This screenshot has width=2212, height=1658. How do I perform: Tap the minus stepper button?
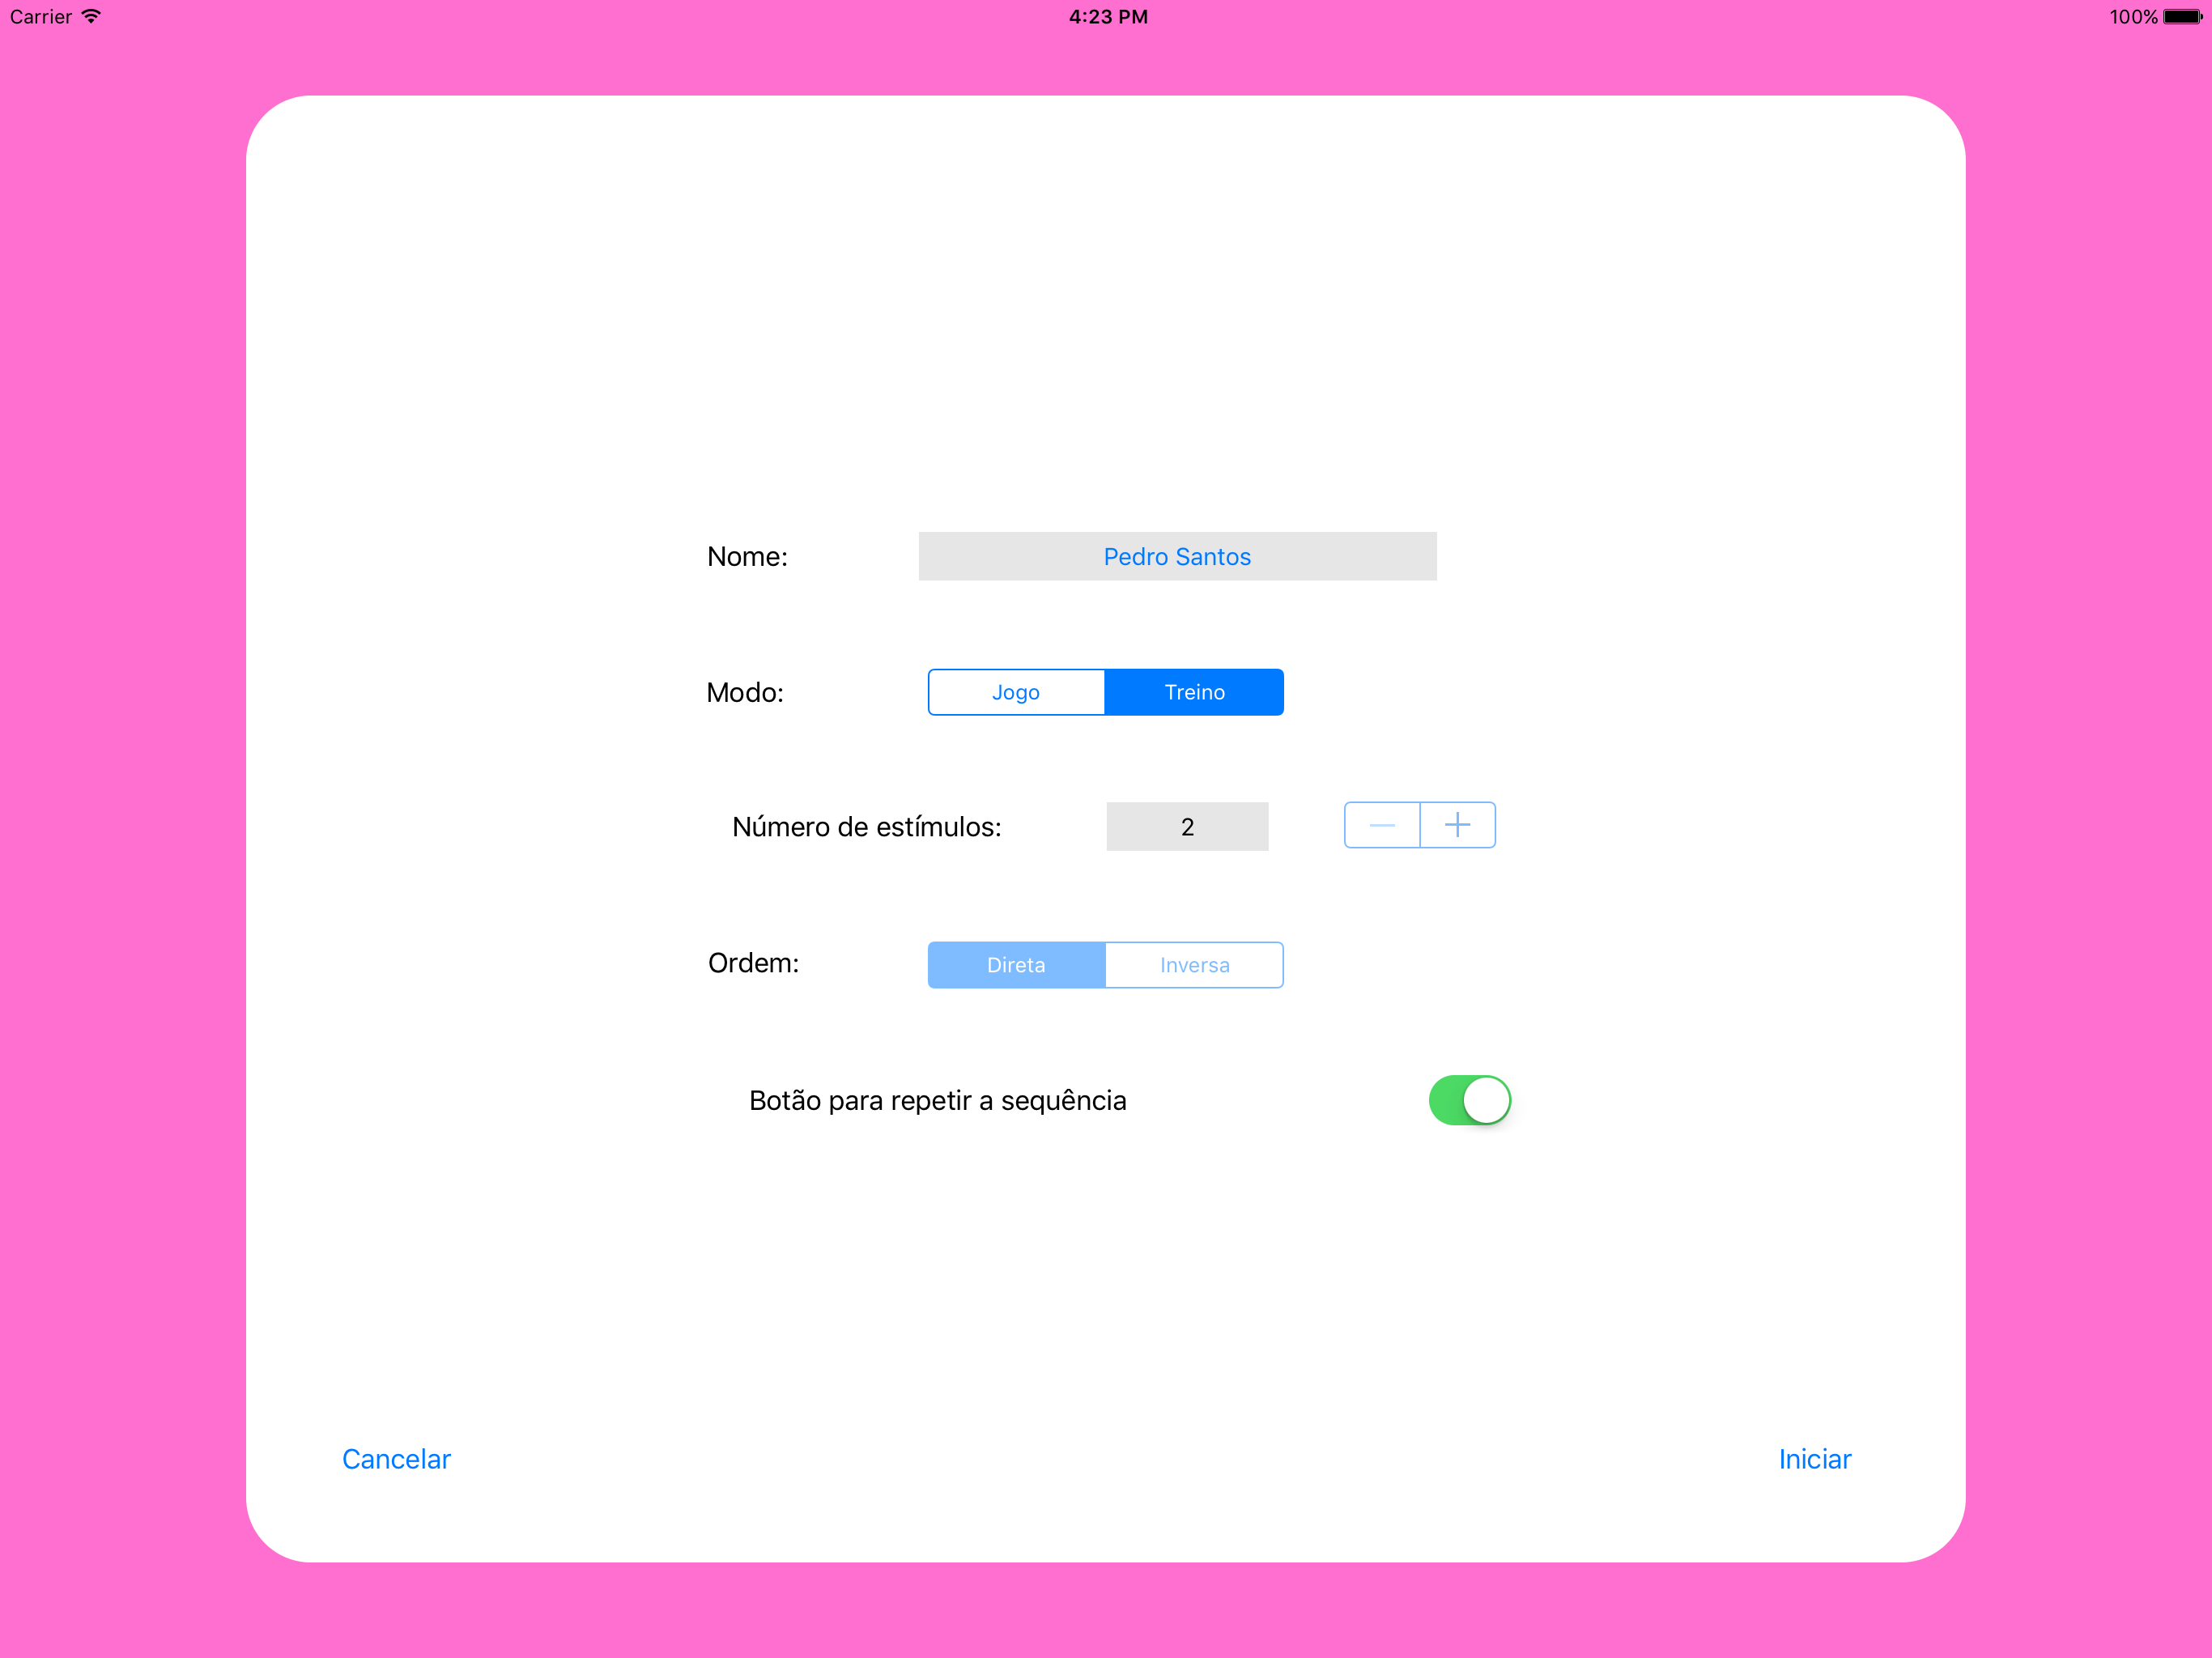1382,825
